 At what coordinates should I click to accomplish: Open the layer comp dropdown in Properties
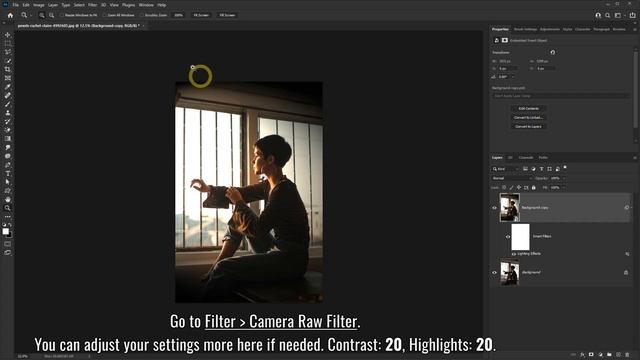coord(561,96)
